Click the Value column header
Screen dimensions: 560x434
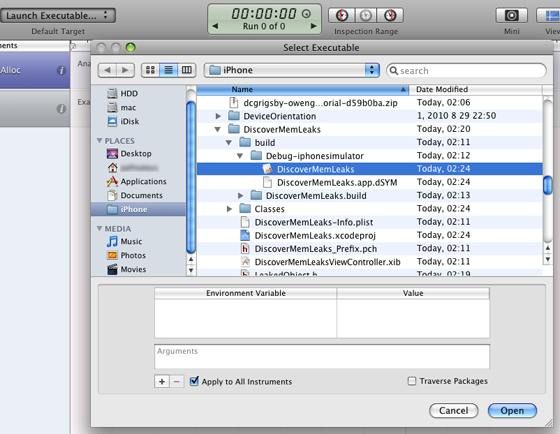[413, 293]
